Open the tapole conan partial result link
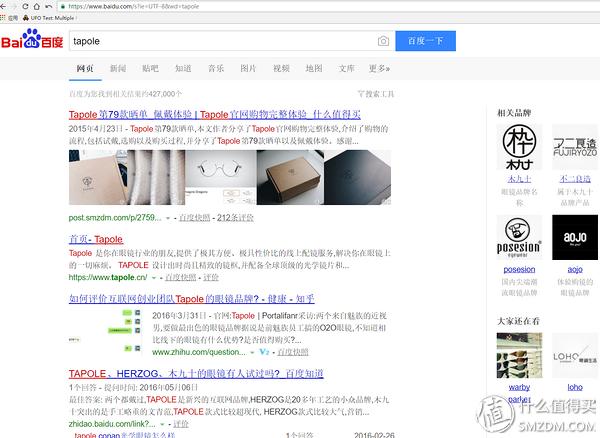Screen dimensions: 600x438 pos(125,435)
